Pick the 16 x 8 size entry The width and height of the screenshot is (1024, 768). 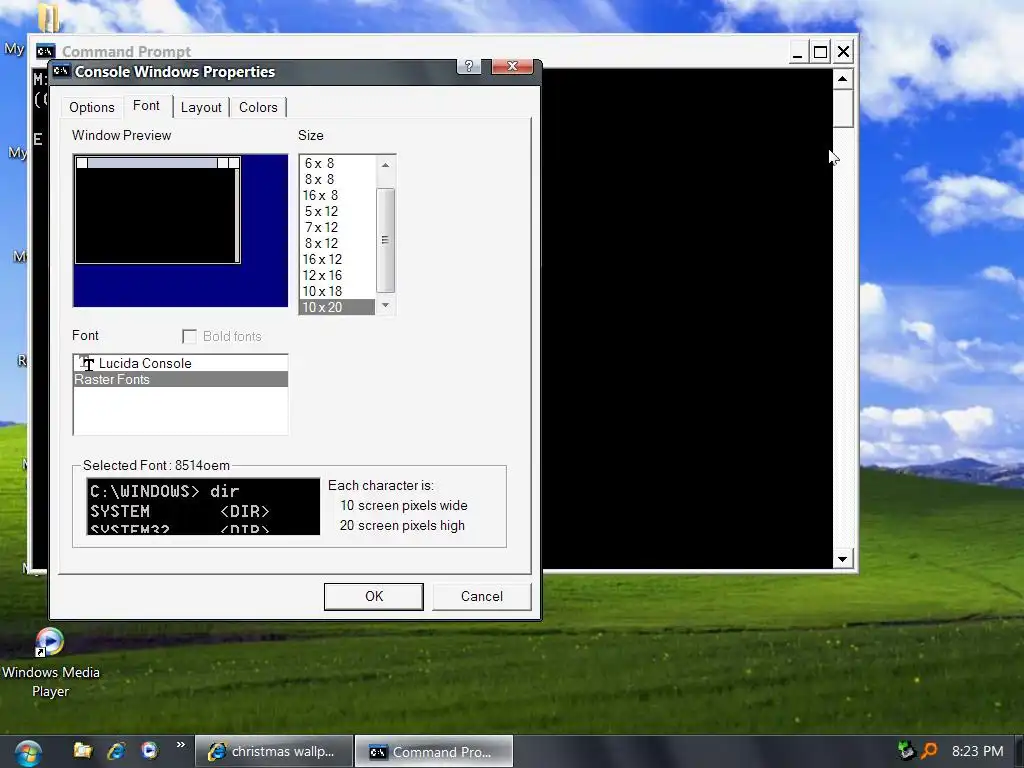(x=337, y=195)
